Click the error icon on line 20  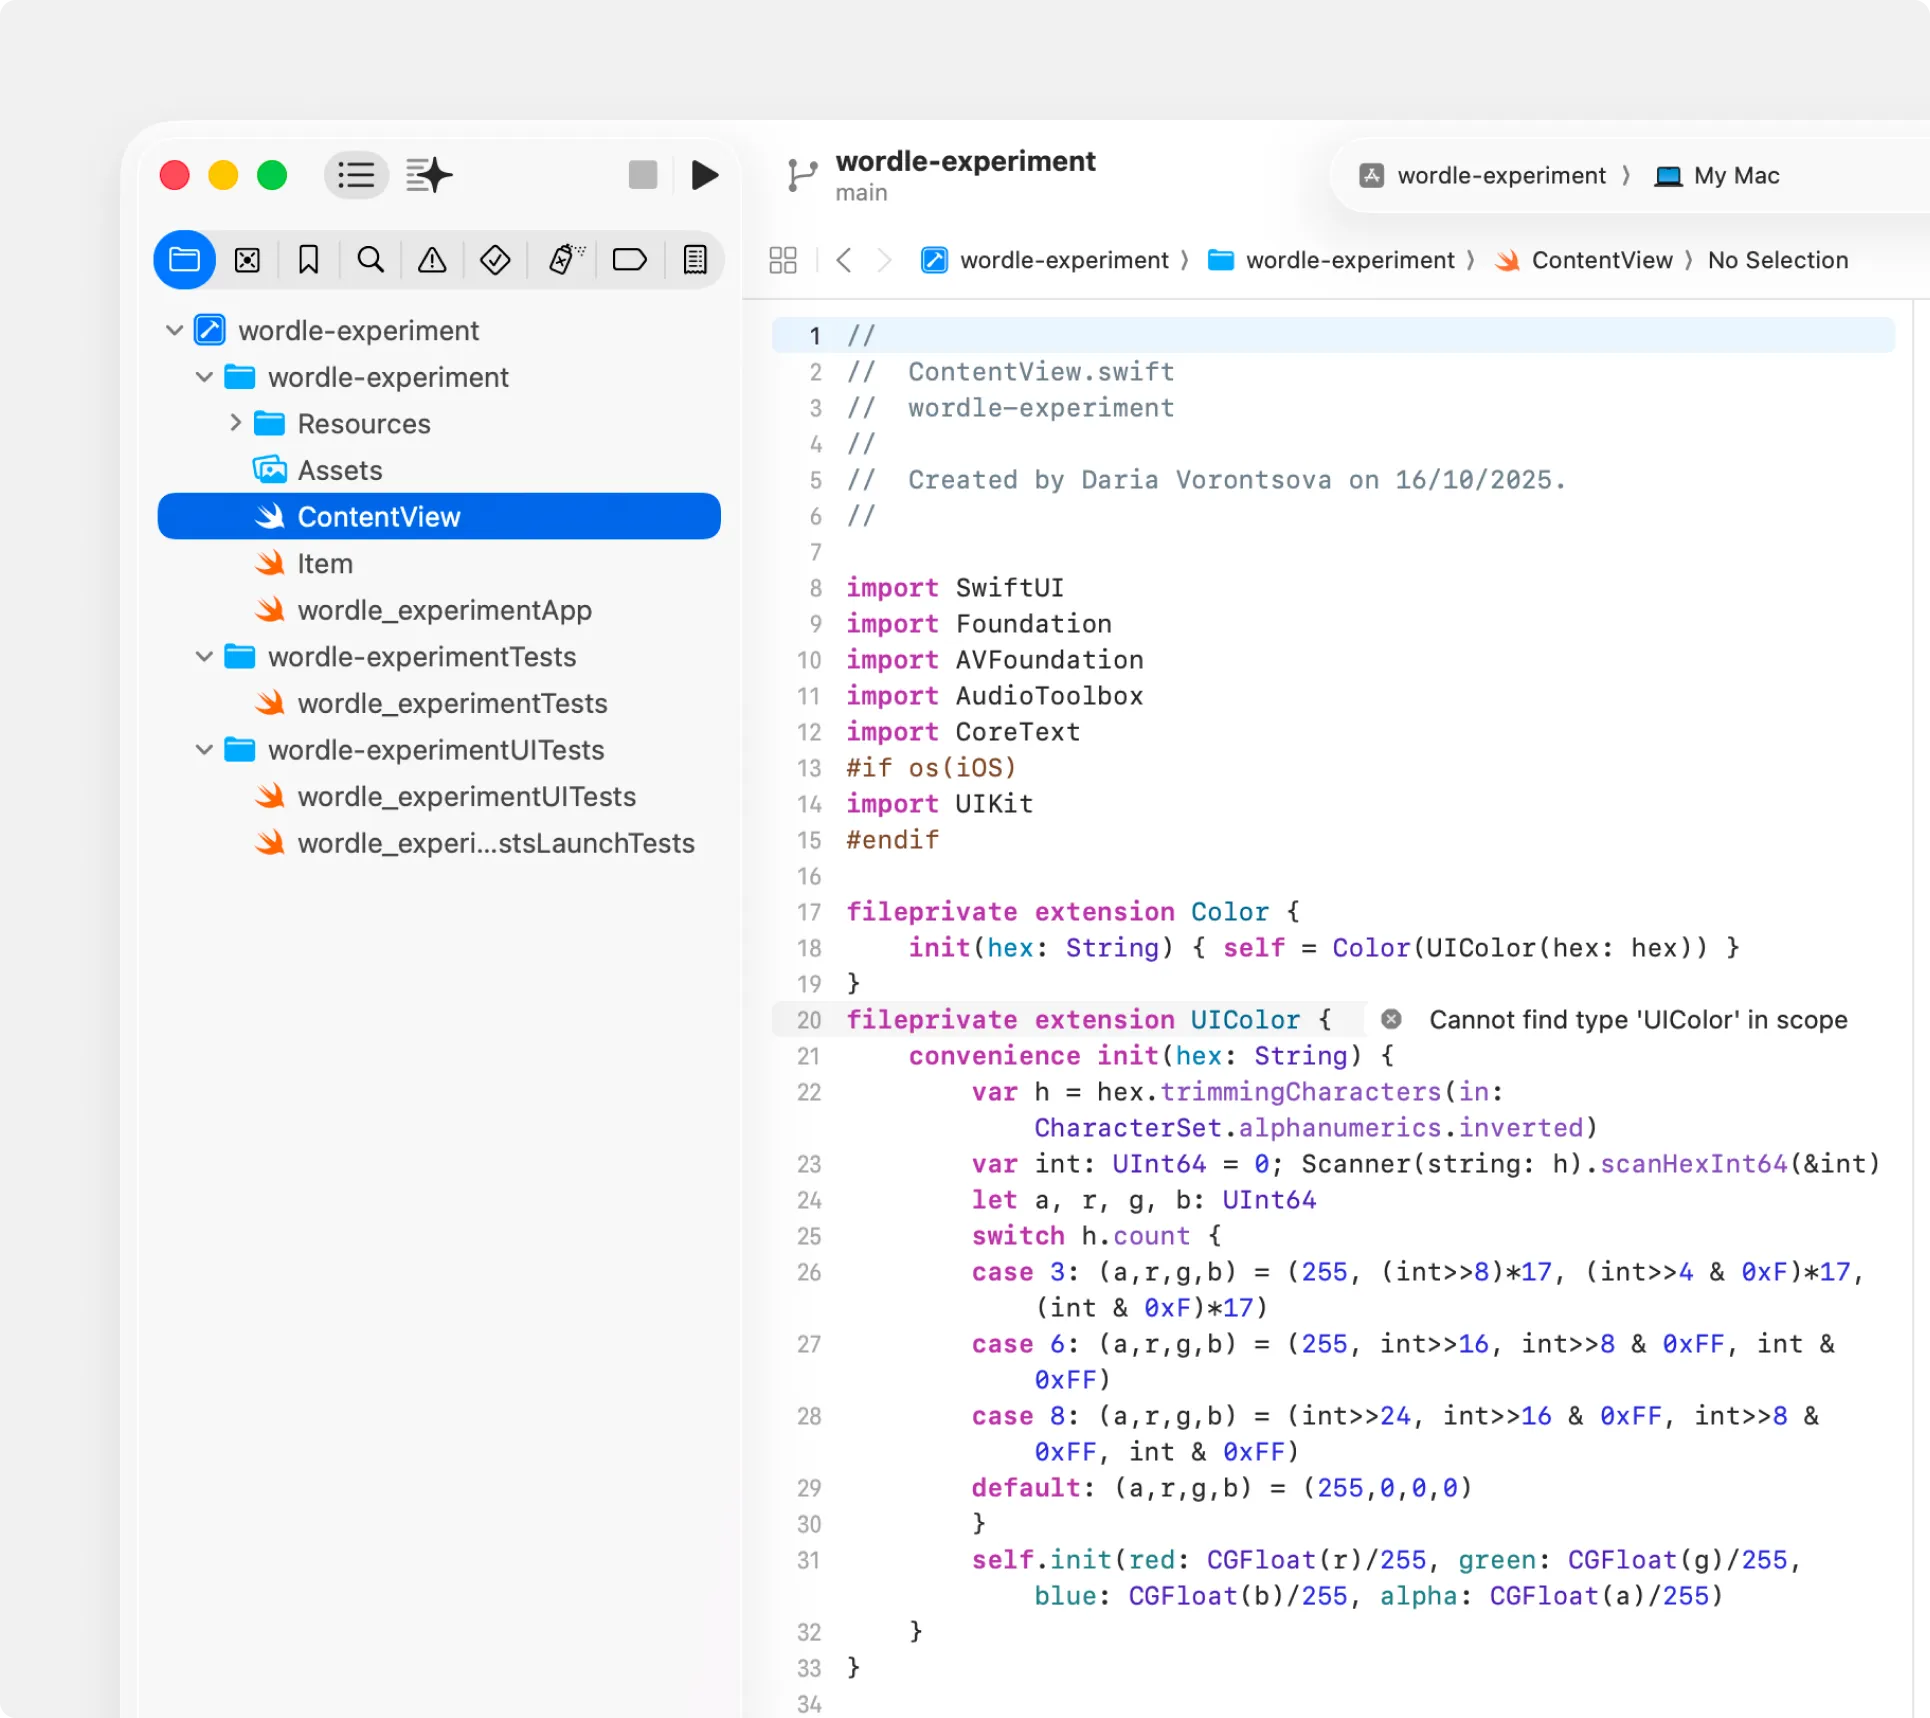pyautogui.click(x=1391, y=1019)
